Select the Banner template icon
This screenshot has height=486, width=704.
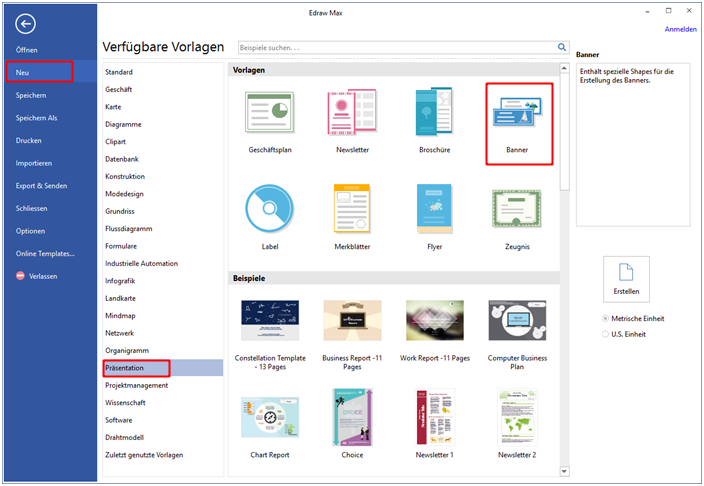(517, 111)
